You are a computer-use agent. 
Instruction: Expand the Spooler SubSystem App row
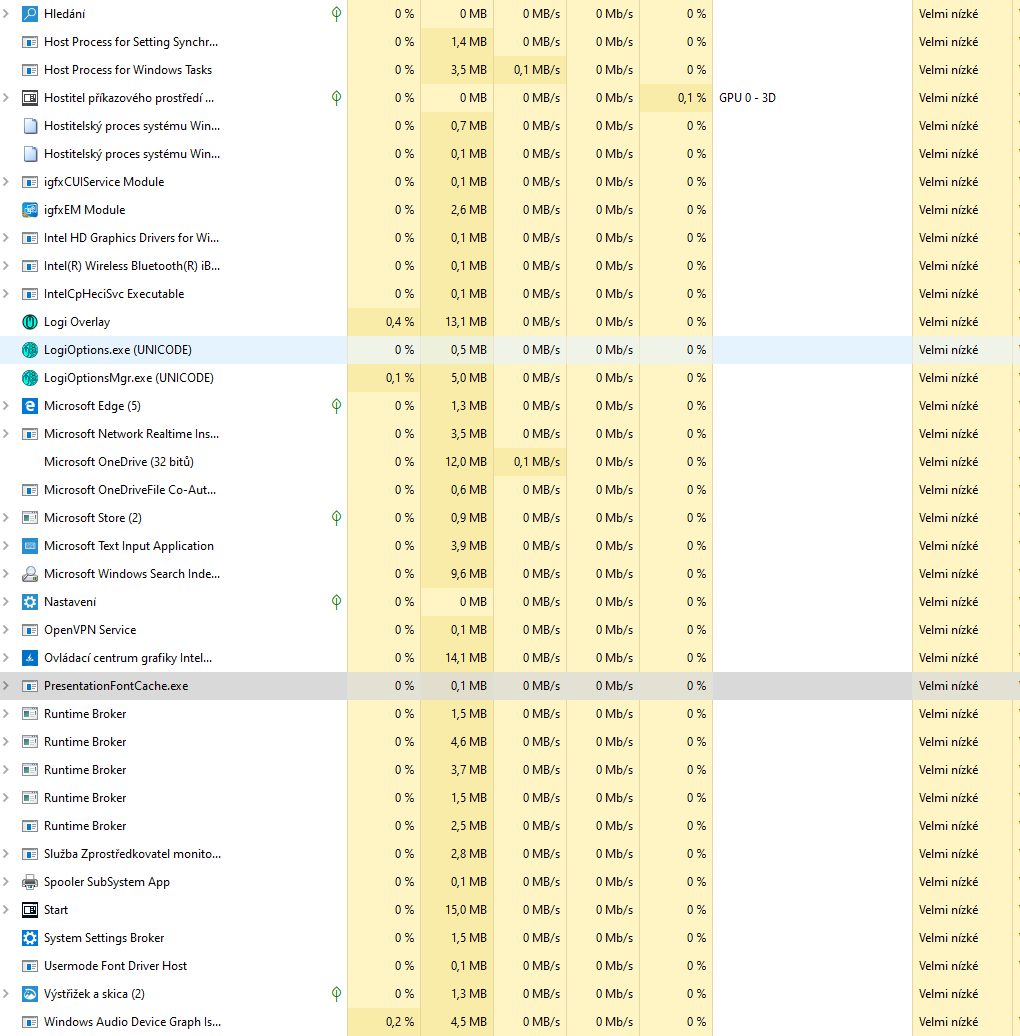point(6,882)
